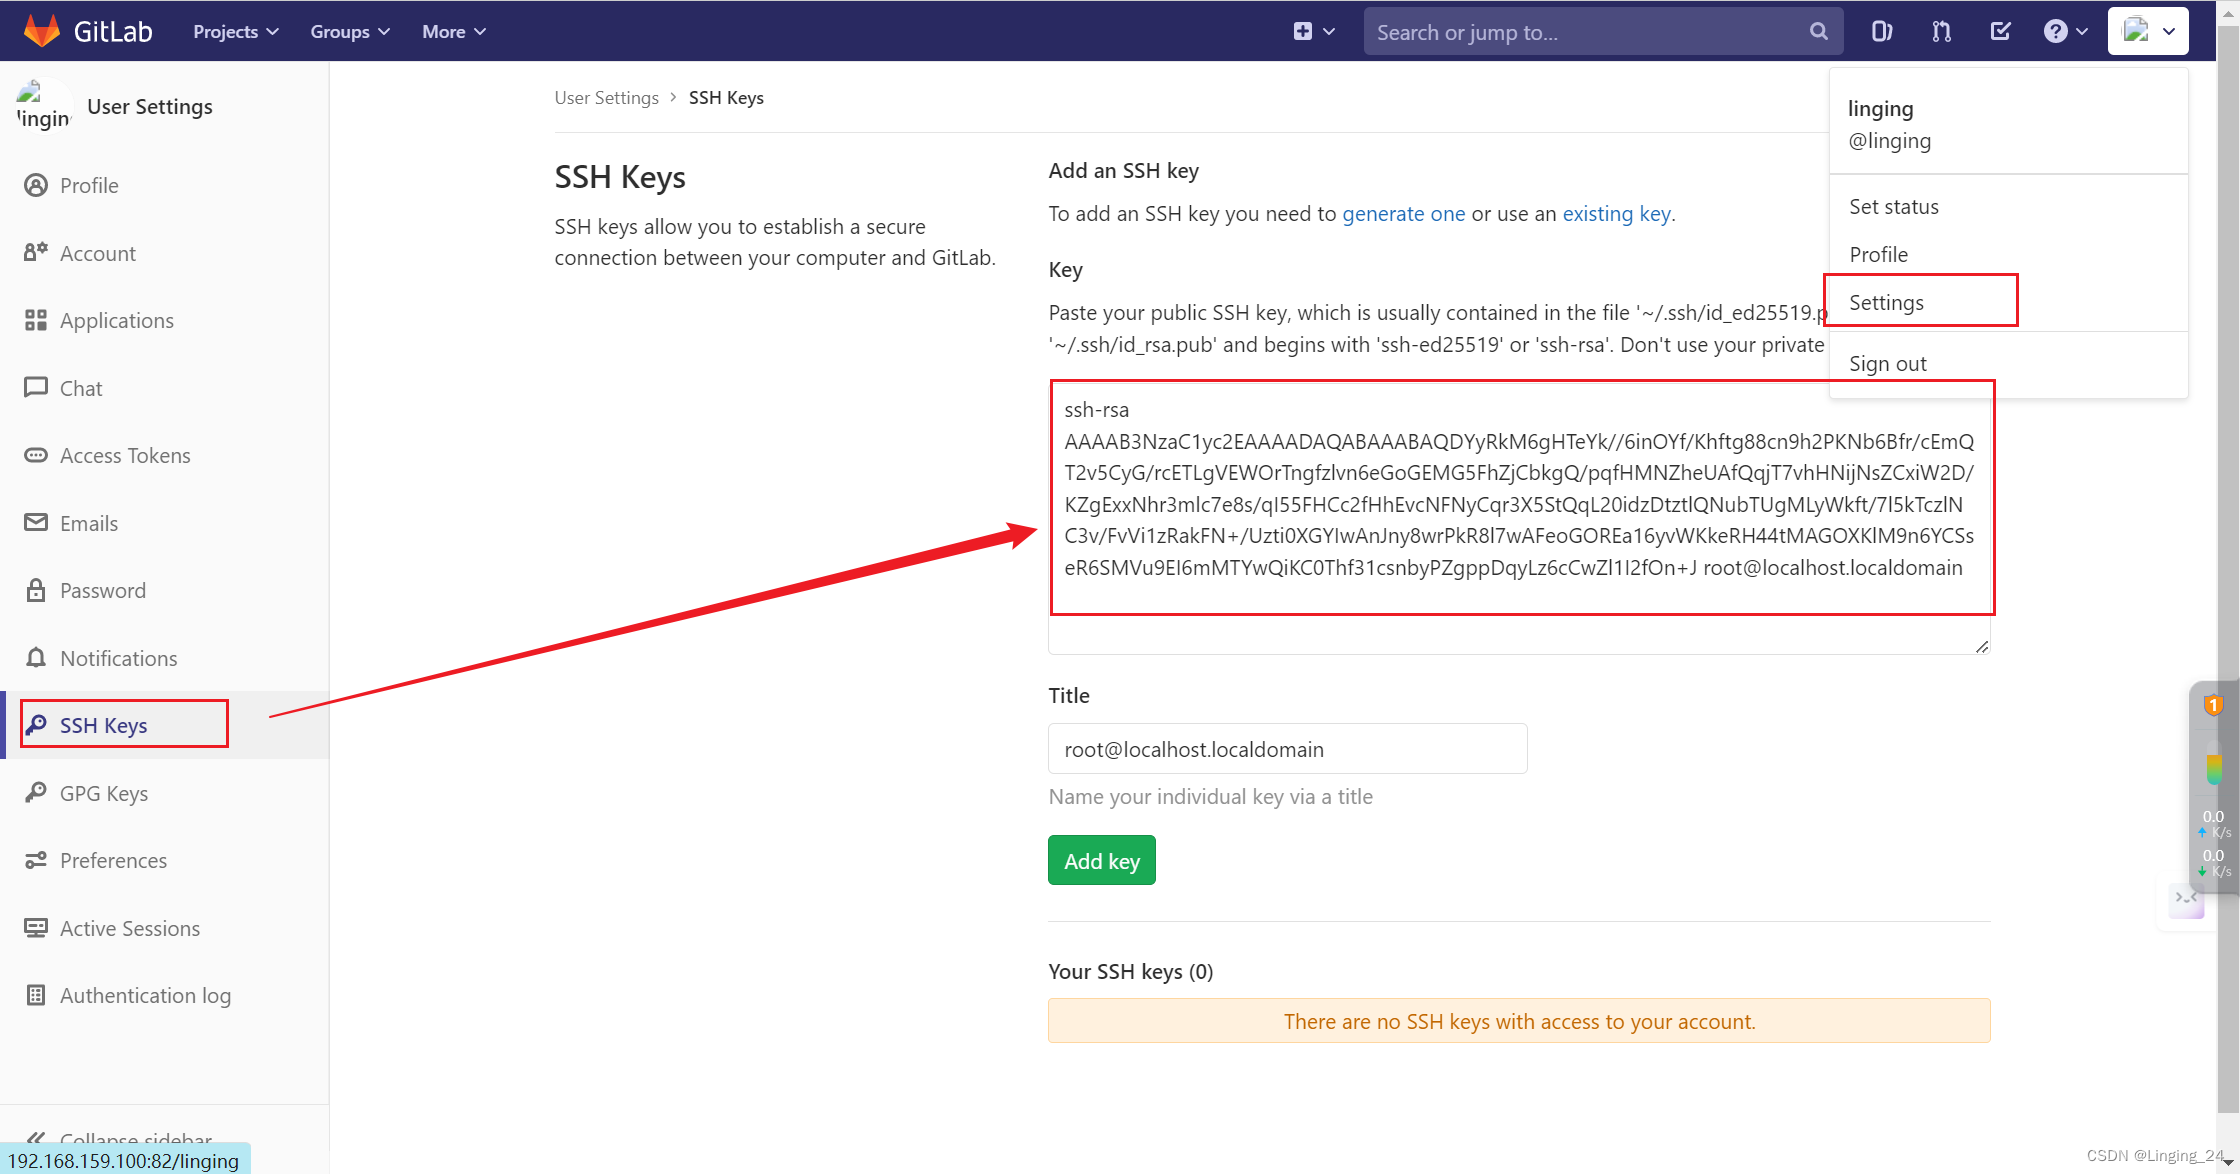Screen dimensions: 2240x1174
Task: Click the textarea resize handle
Action: coord(1981,646)
